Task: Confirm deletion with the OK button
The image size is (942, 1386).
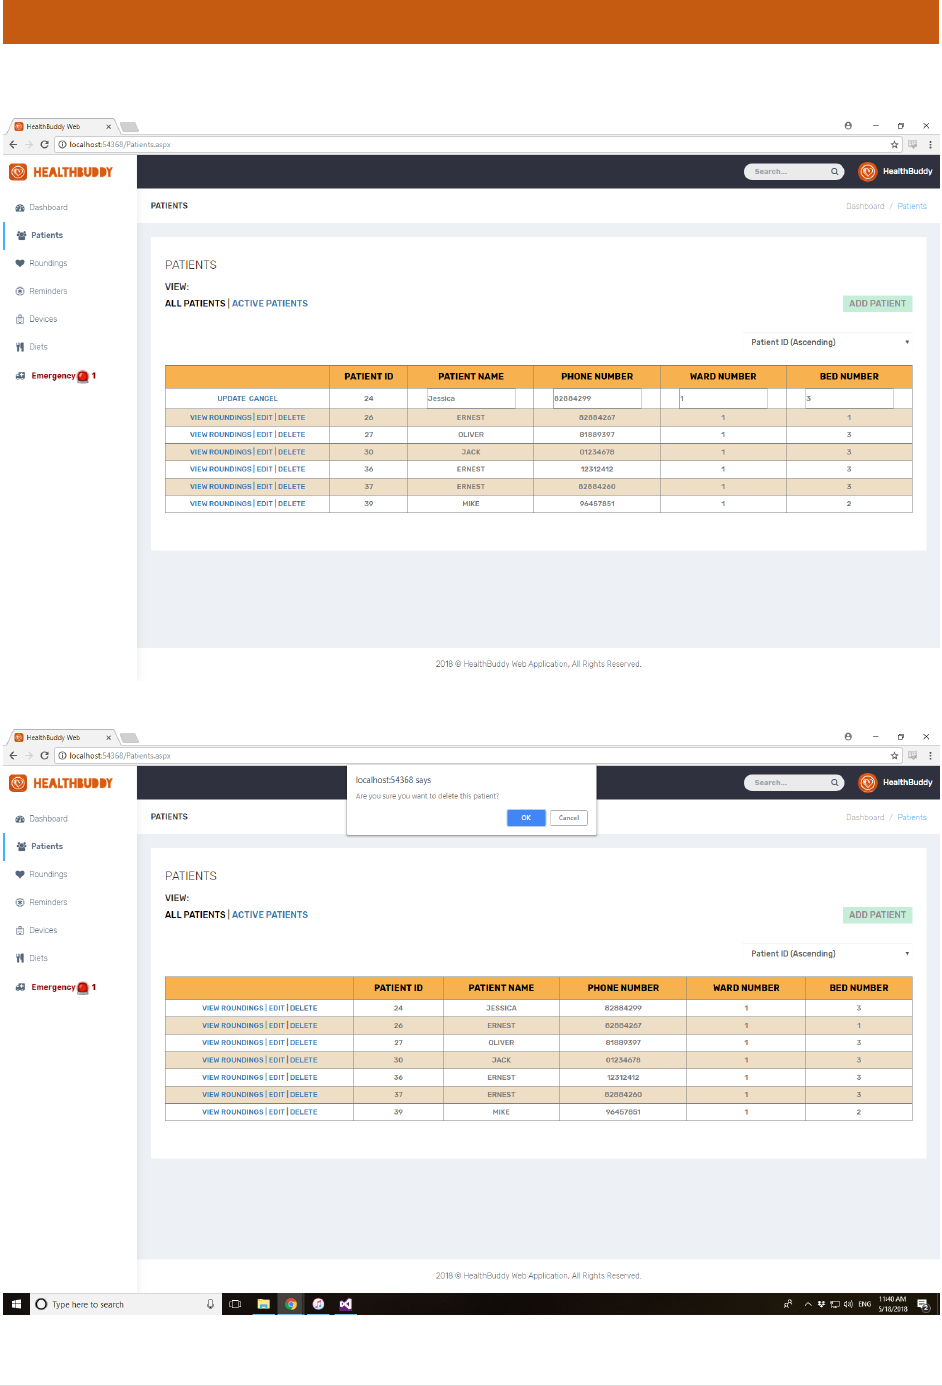Action: 526,818
